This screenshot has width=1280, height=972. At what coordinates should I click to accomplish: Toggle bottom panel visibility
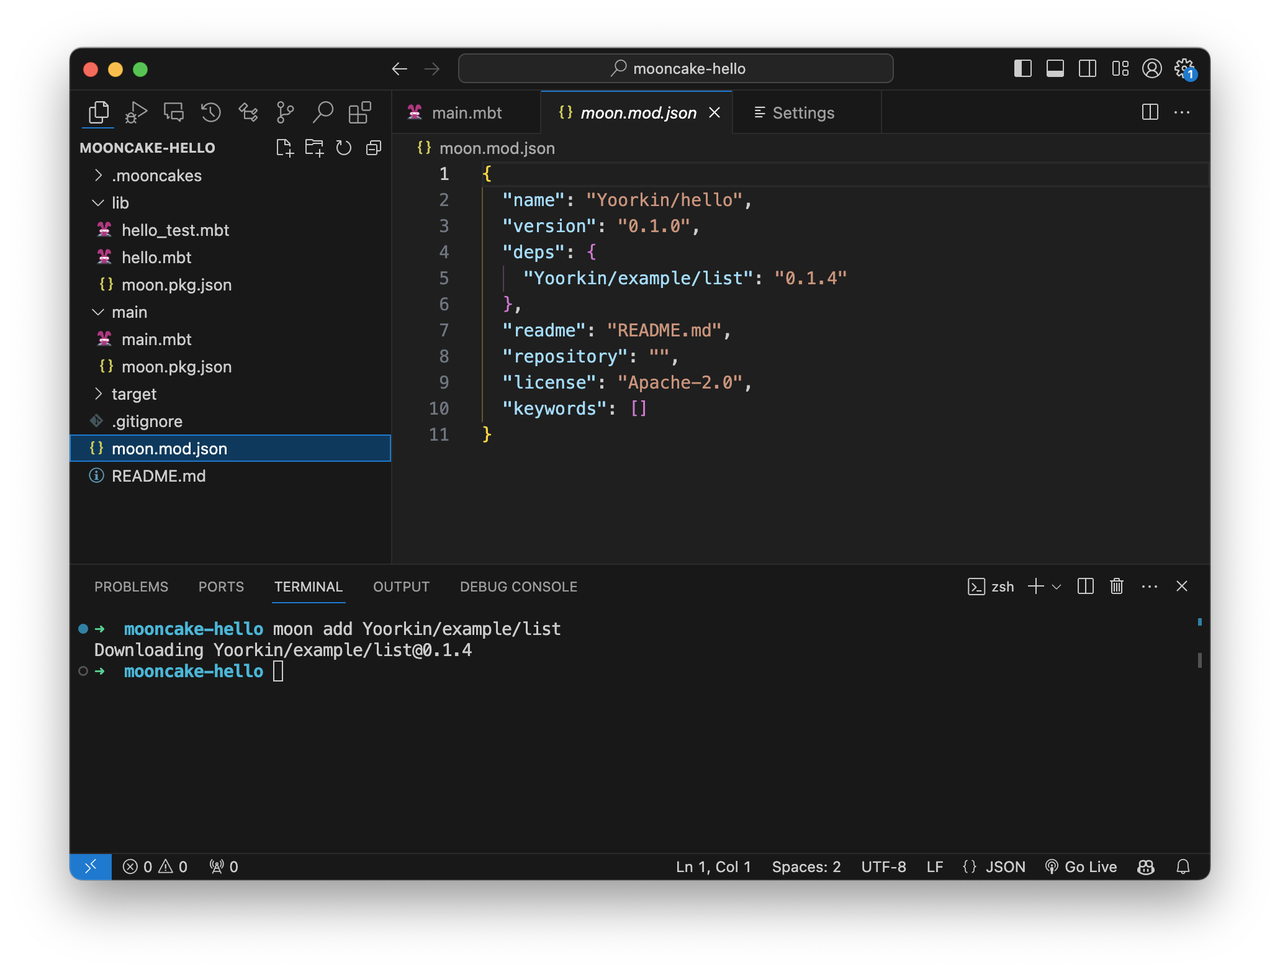[x=1055, y=68]
